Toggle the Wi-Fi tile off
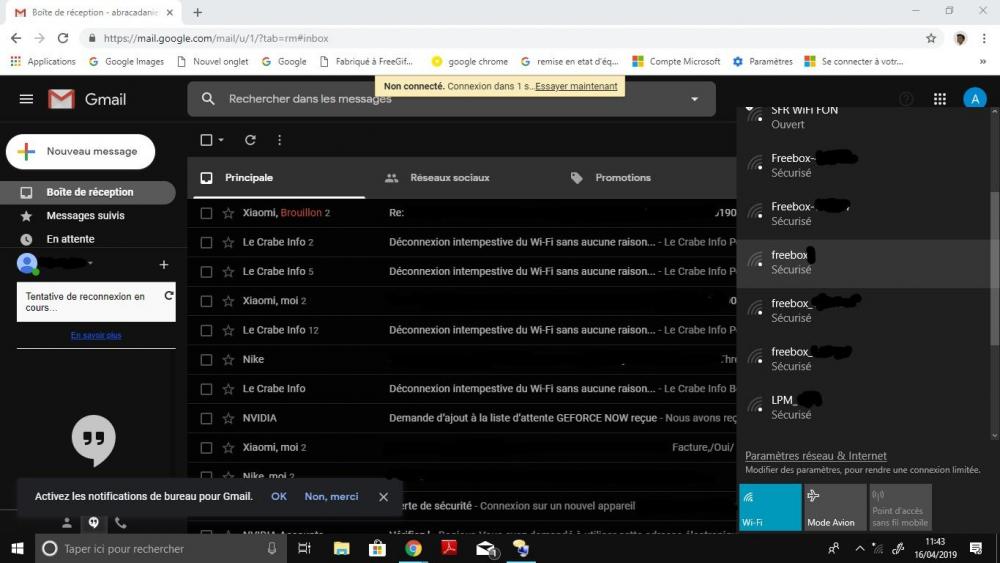This screenshot has height=563, width=1000. [770, 507]
